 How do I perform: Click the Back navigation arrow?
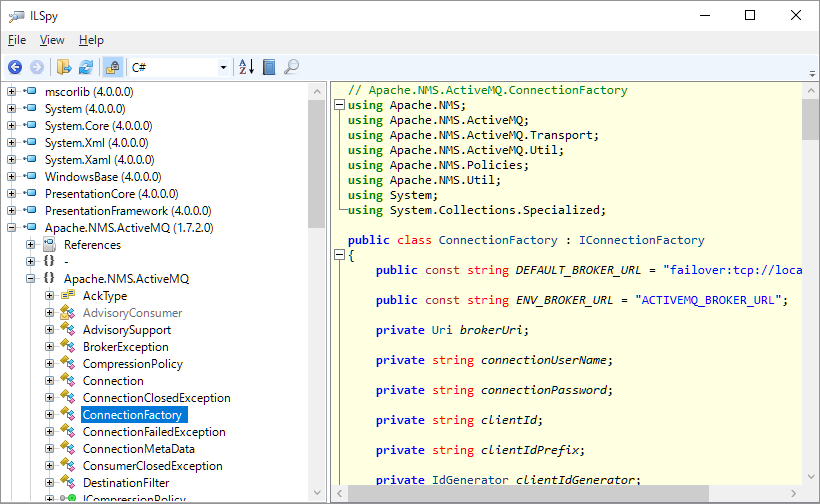pyautogui.click(x=15, y=67)
